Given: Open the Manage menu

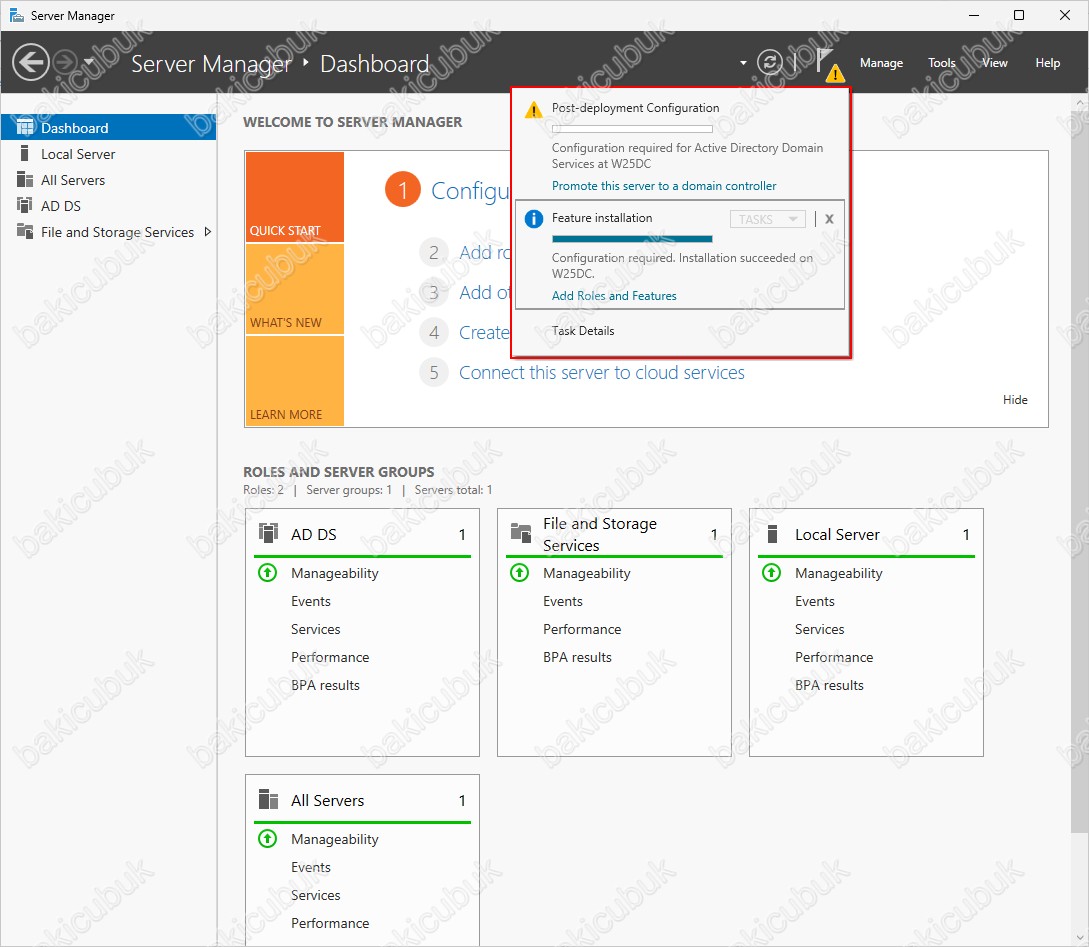Looking at the screenshot, I should click(x=881, y=62).
